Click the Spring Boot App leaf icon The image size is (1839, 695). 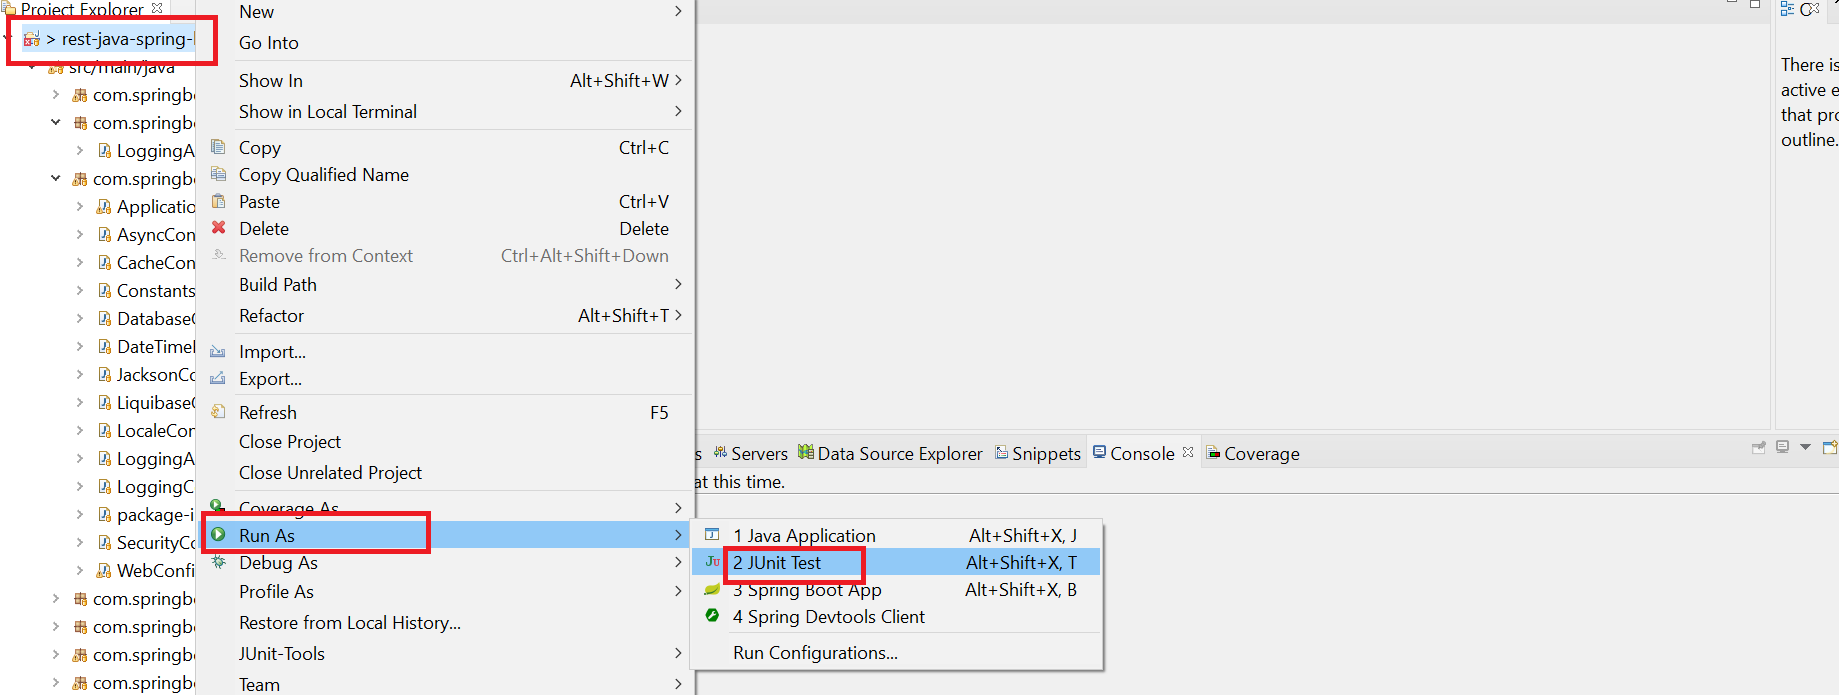coord(712,589)
